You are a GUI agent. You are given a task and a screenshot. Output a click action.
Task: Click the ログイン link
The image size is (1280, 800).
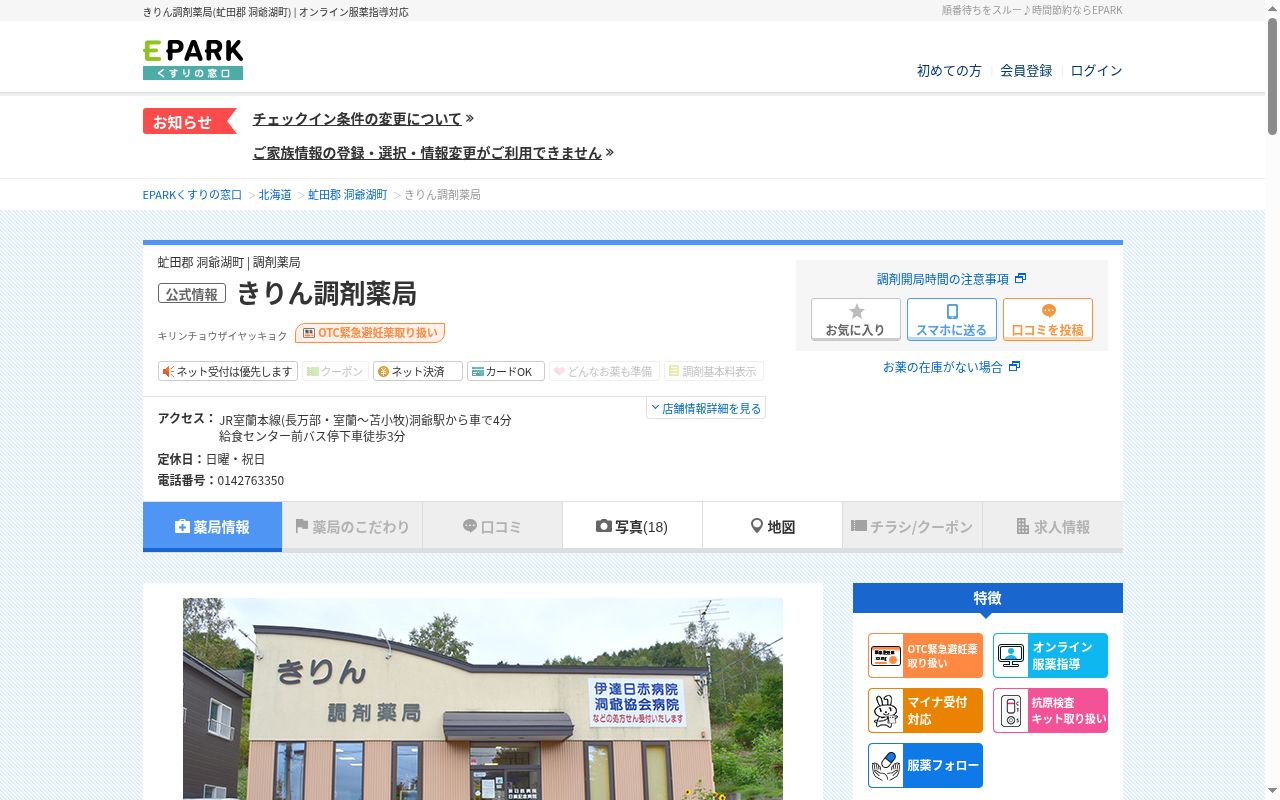pyautogui.click(x=1096, y=71)
